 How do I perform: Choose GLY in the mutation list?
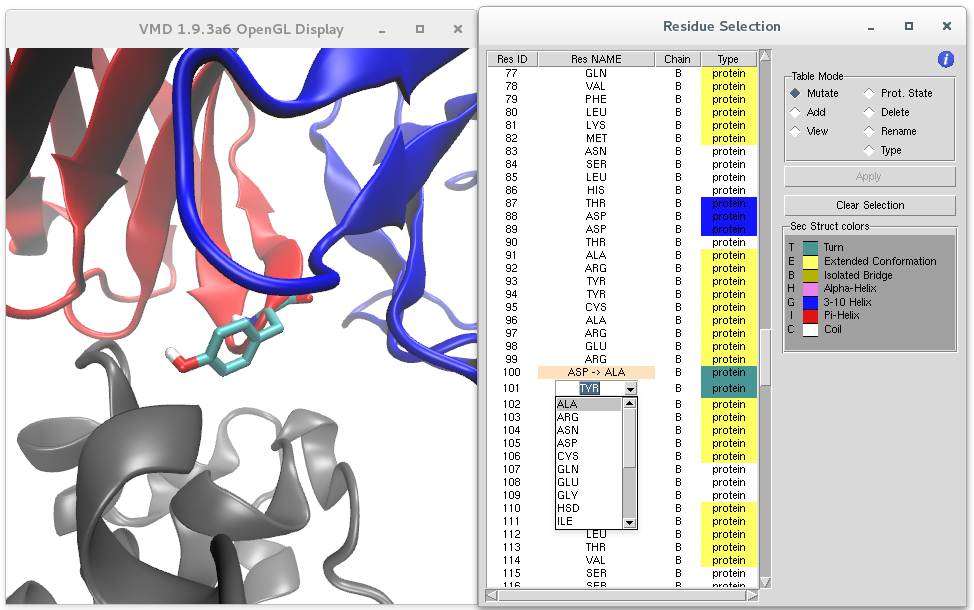567,495
